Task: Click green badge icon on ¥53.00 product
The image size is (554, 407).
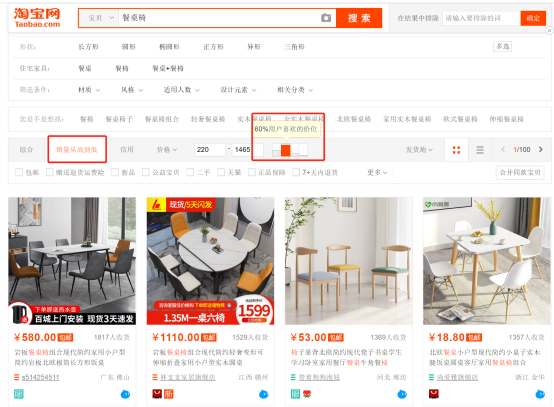Action: click(295, 394)
